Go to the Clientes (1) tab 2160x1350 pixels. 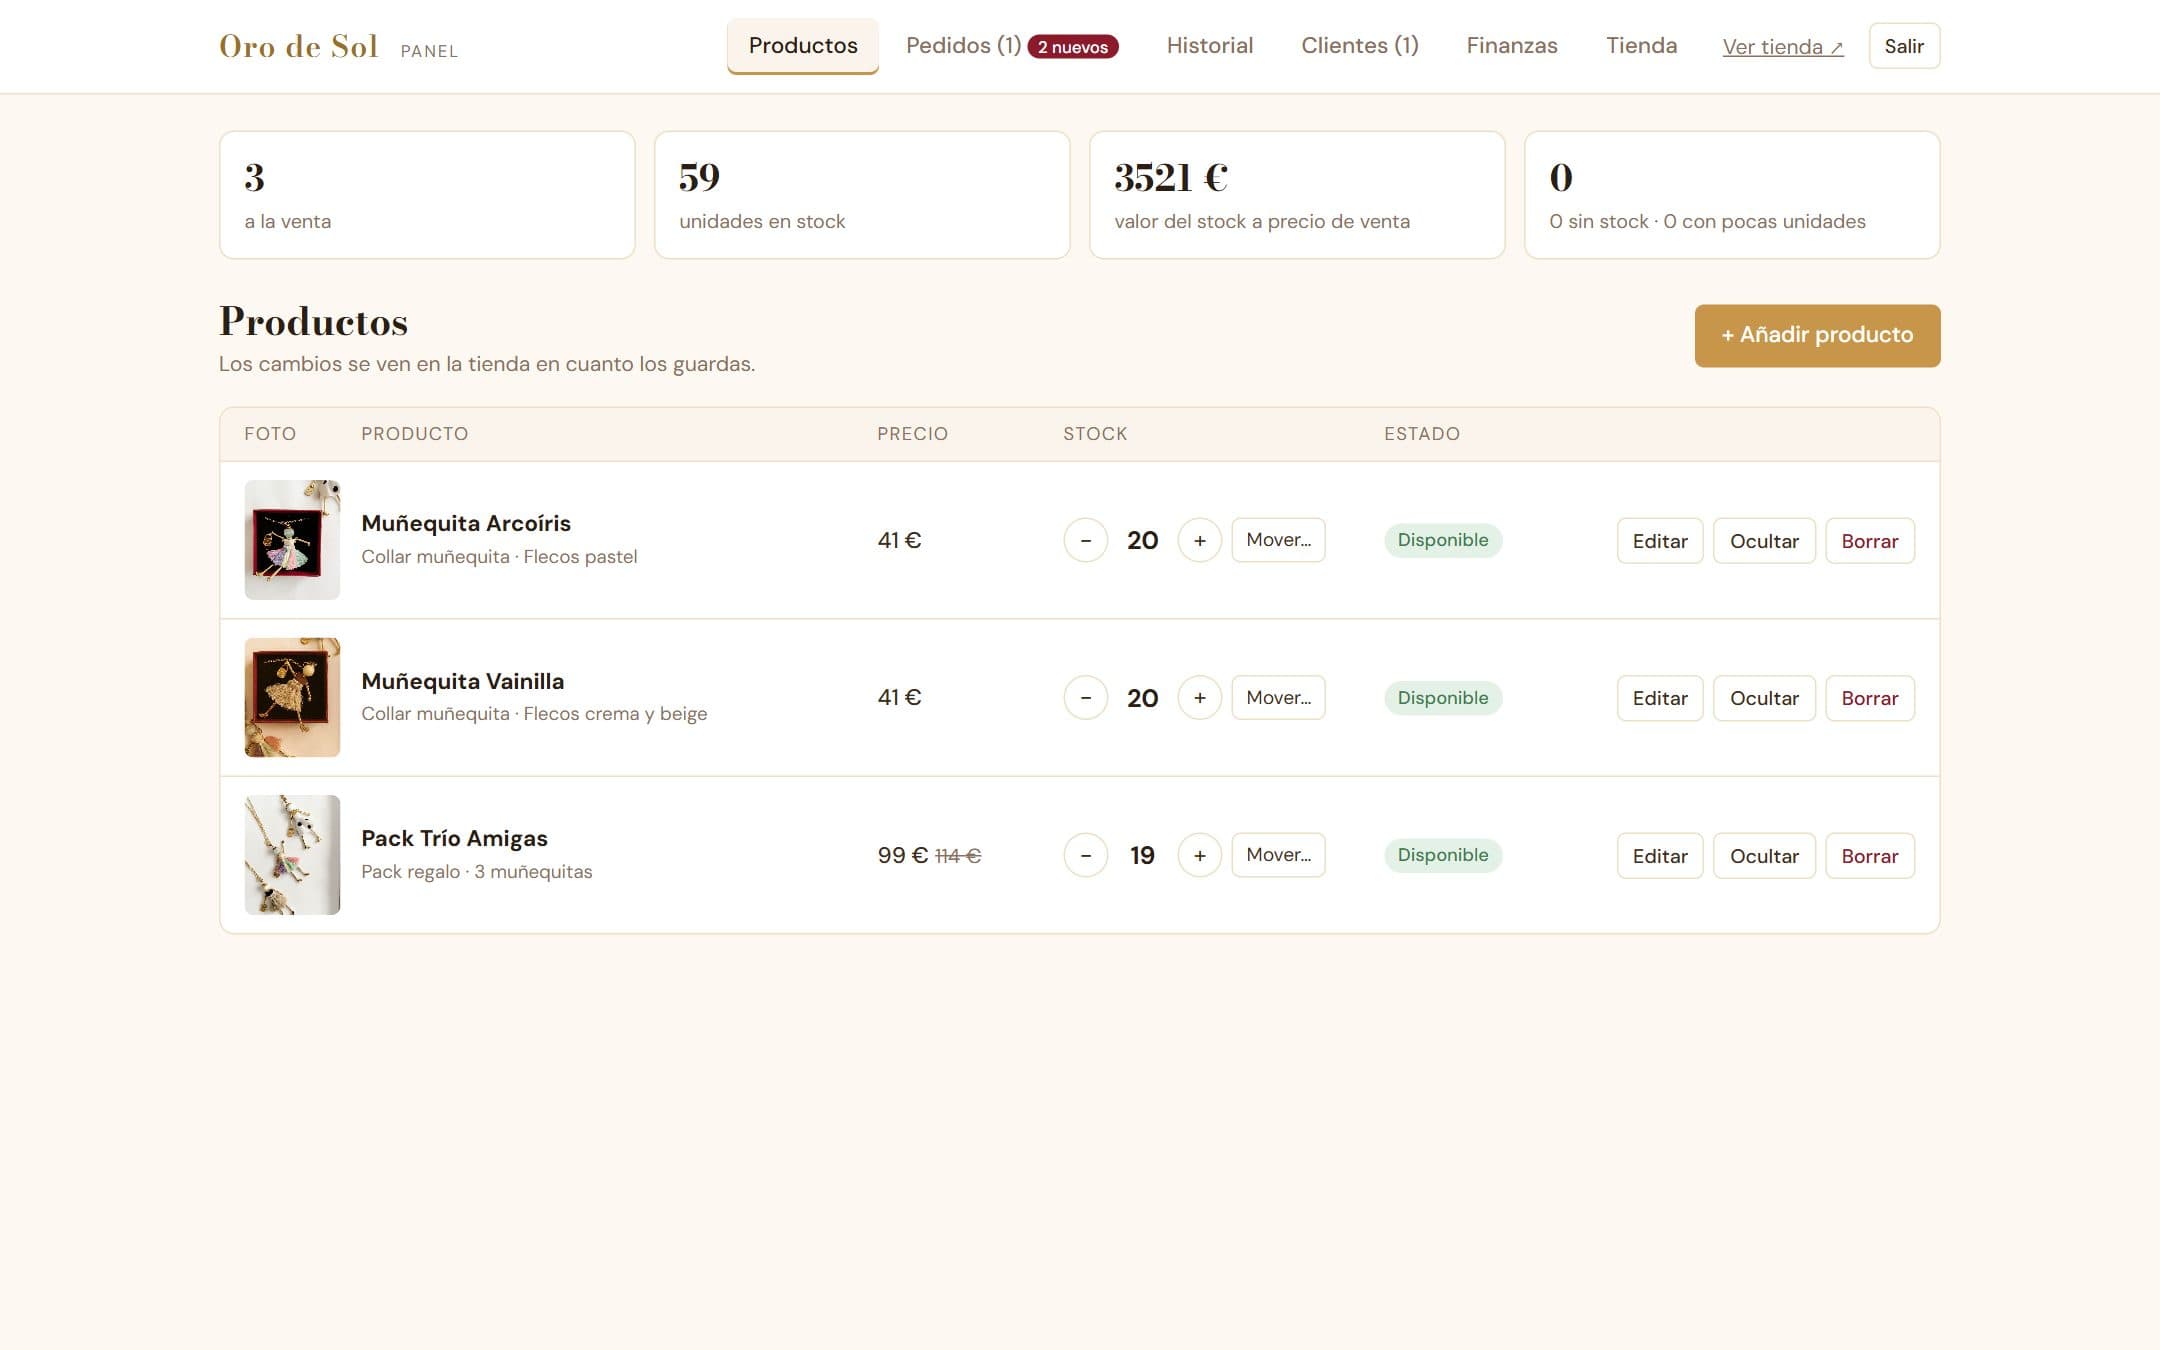click(x=1360, y=46)
